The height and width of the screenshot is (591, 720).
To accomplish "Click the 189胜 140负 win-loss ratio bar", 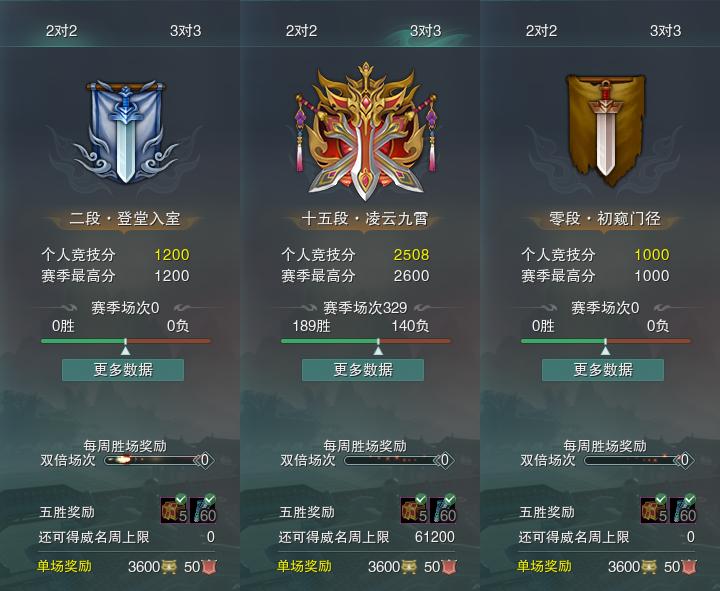I will [x=366, y=341].
